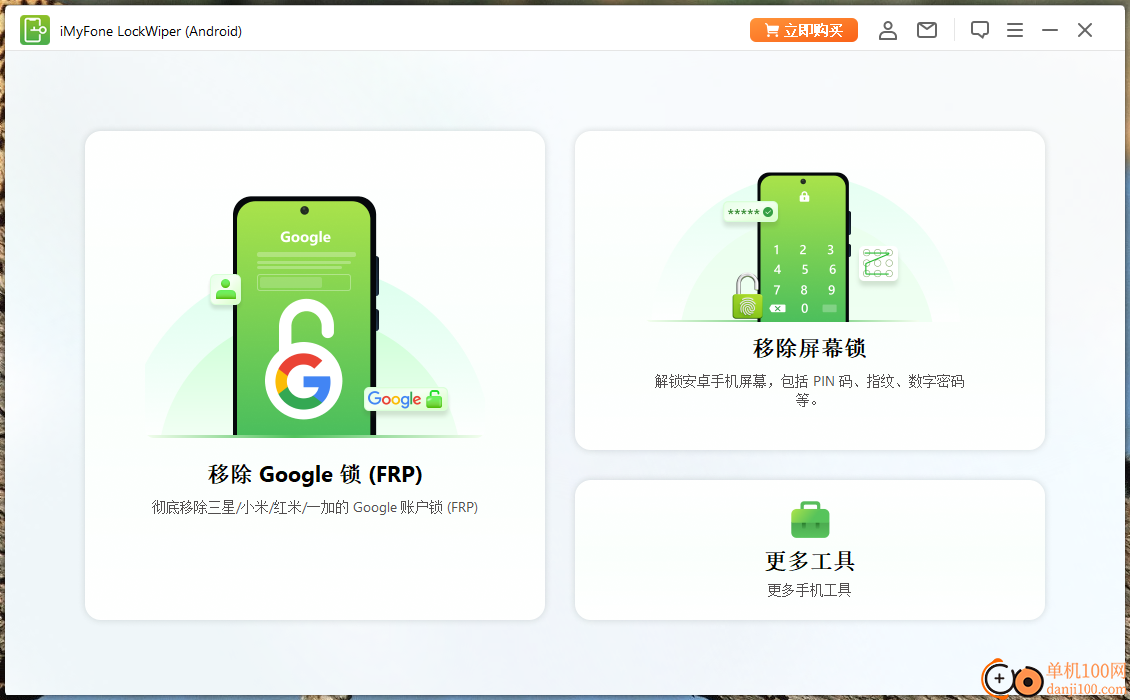Select 移除屏幕锁 heading
The image size is (1130, 700).
[809, 348]
